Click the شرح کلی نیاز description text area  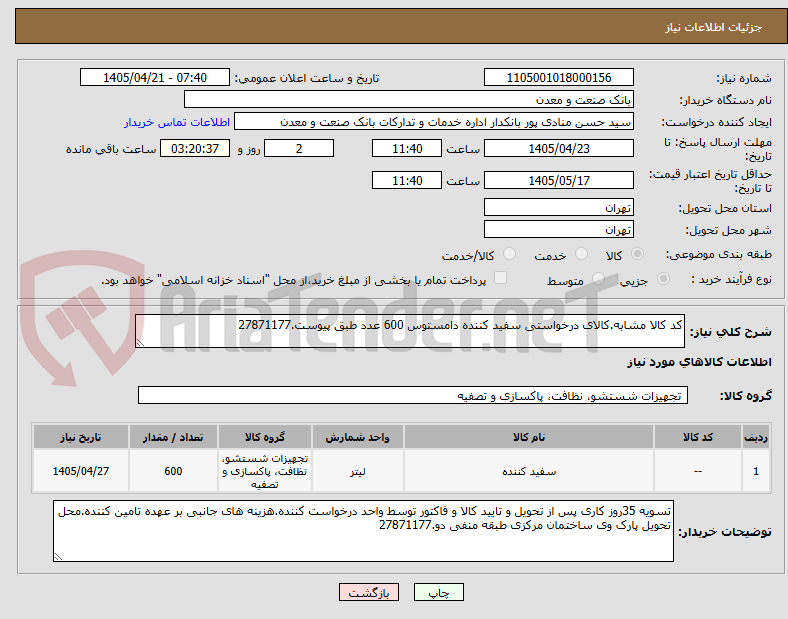pyautogui.click(x=410, y=331)
